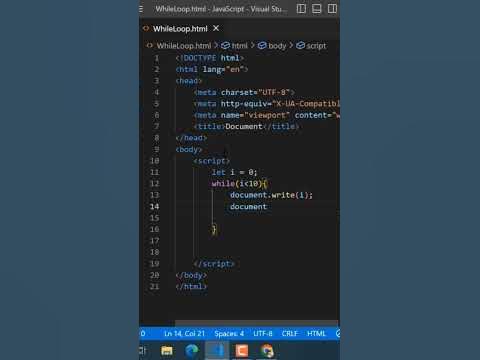Click the meta name="viewport" line
The image size is (480, 360).
pos(267,115)
